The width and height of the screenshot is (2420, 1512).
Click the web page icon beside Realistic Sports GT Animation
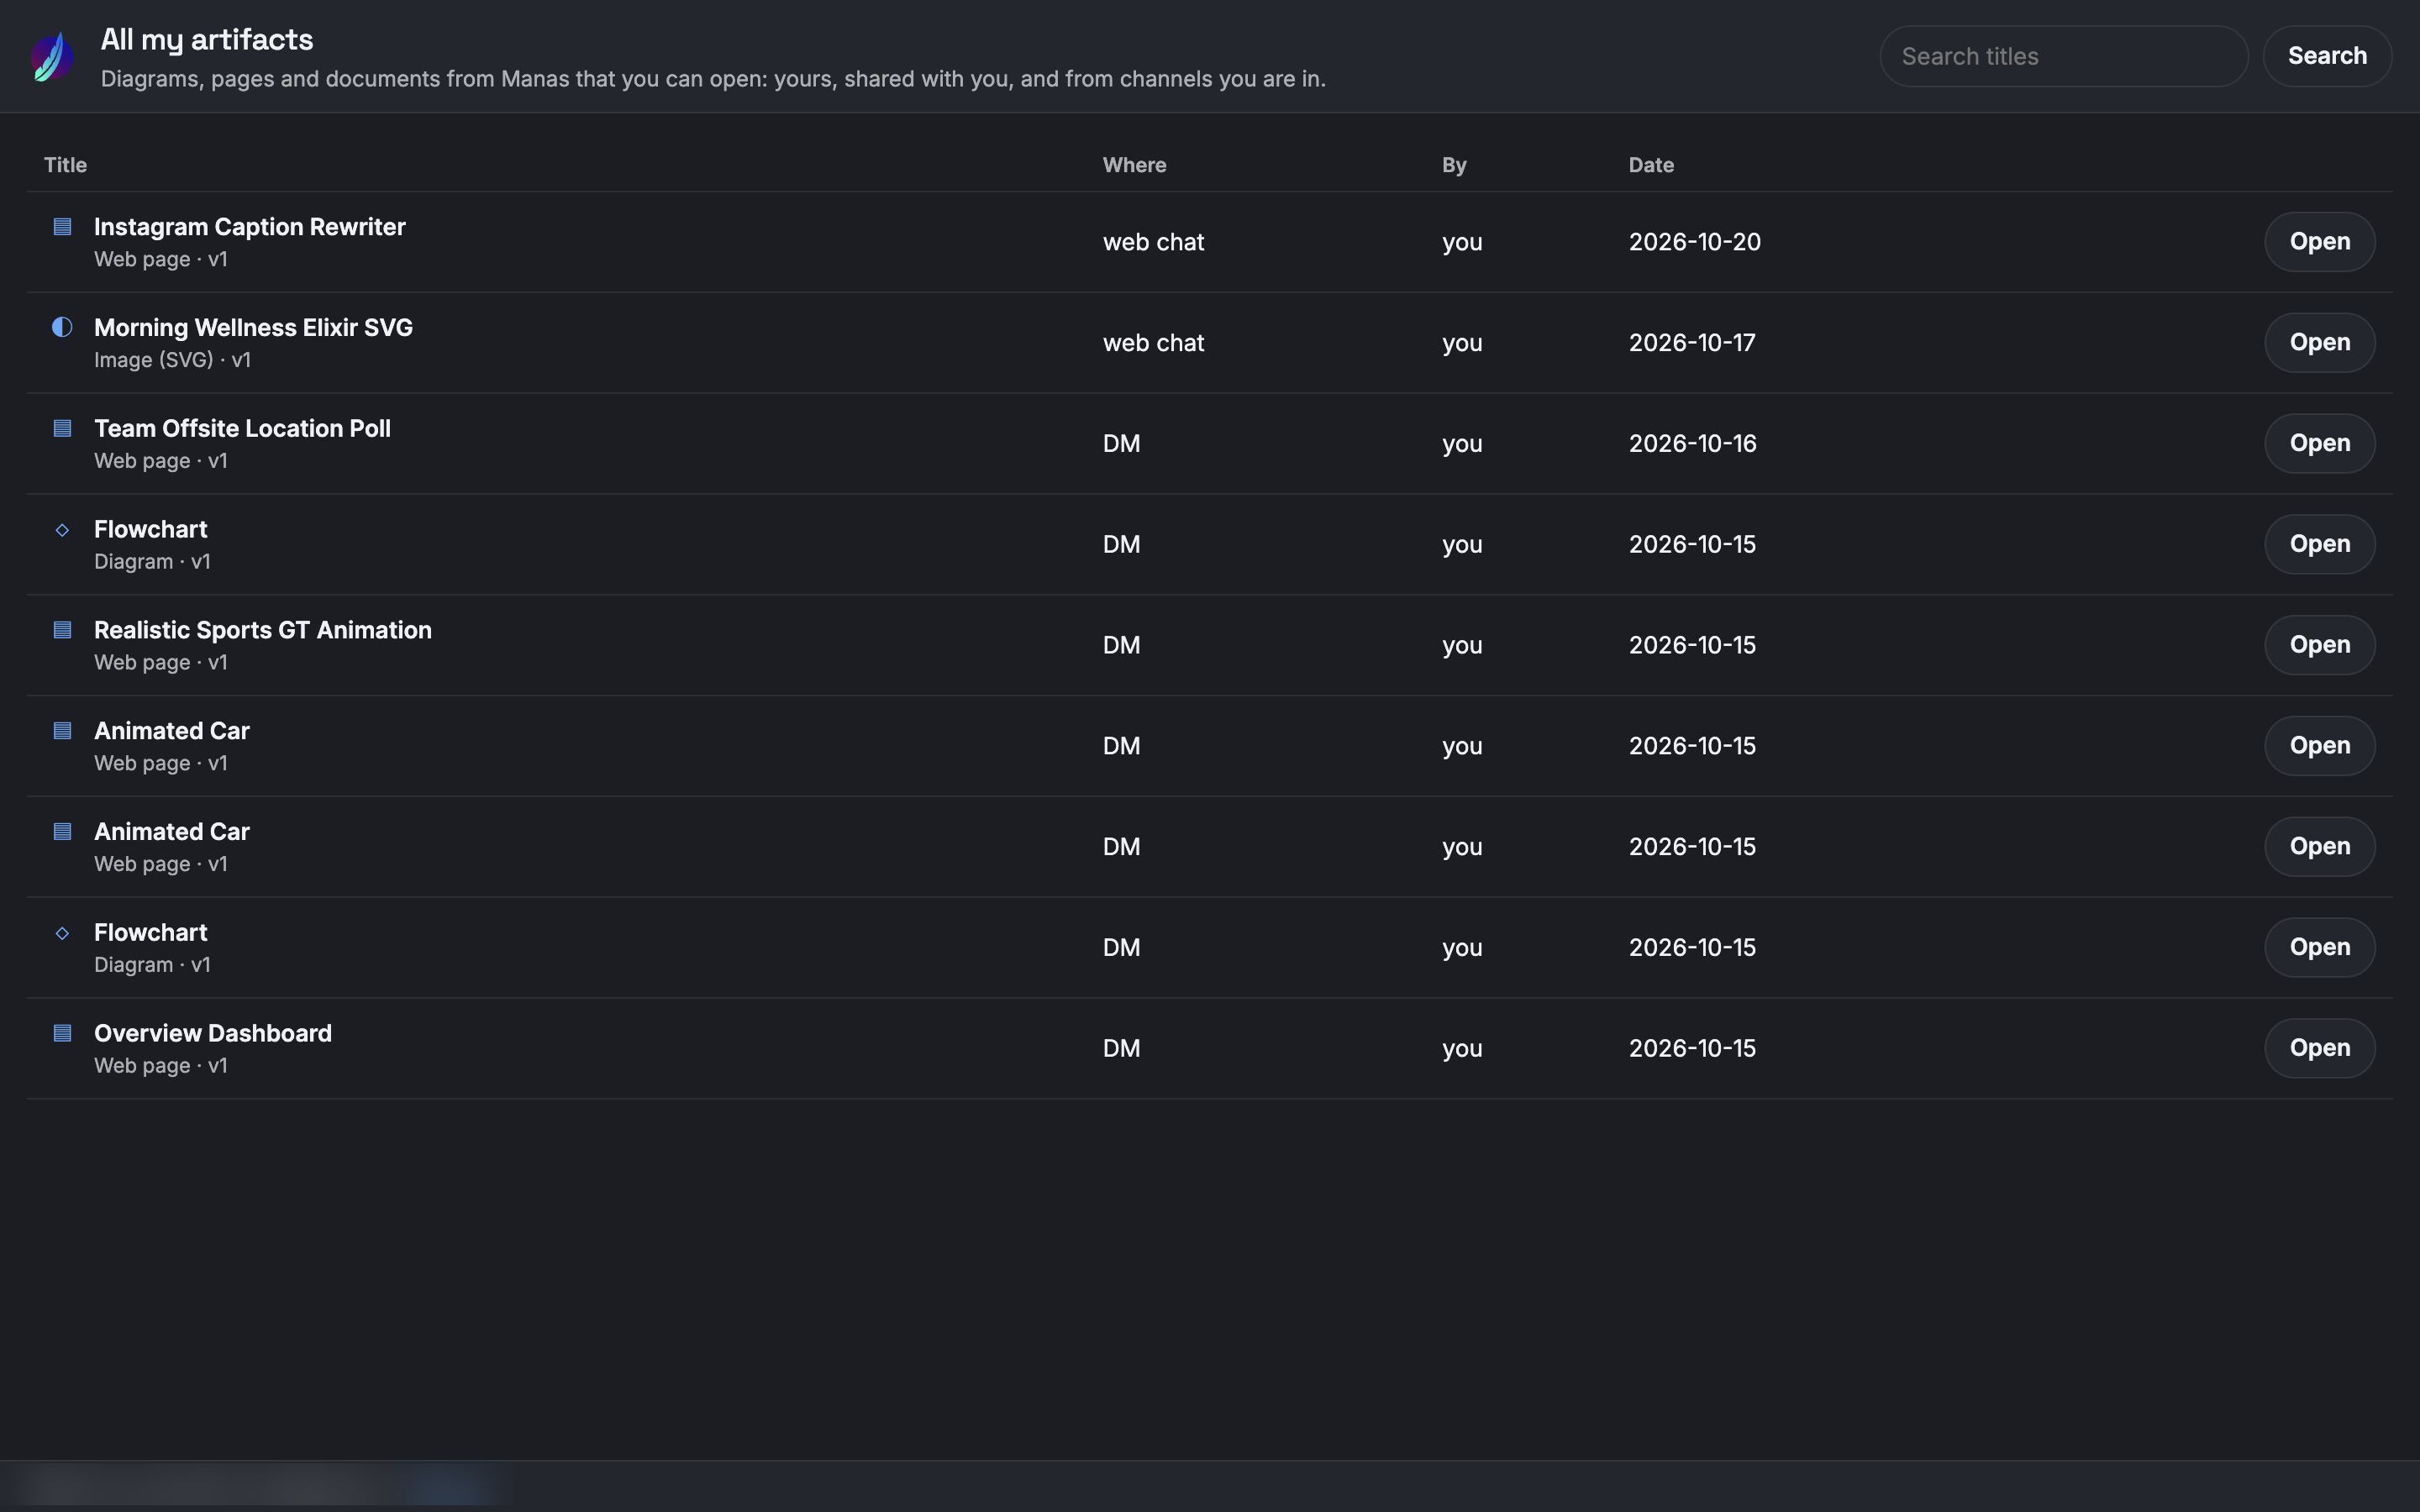point(62,630)
